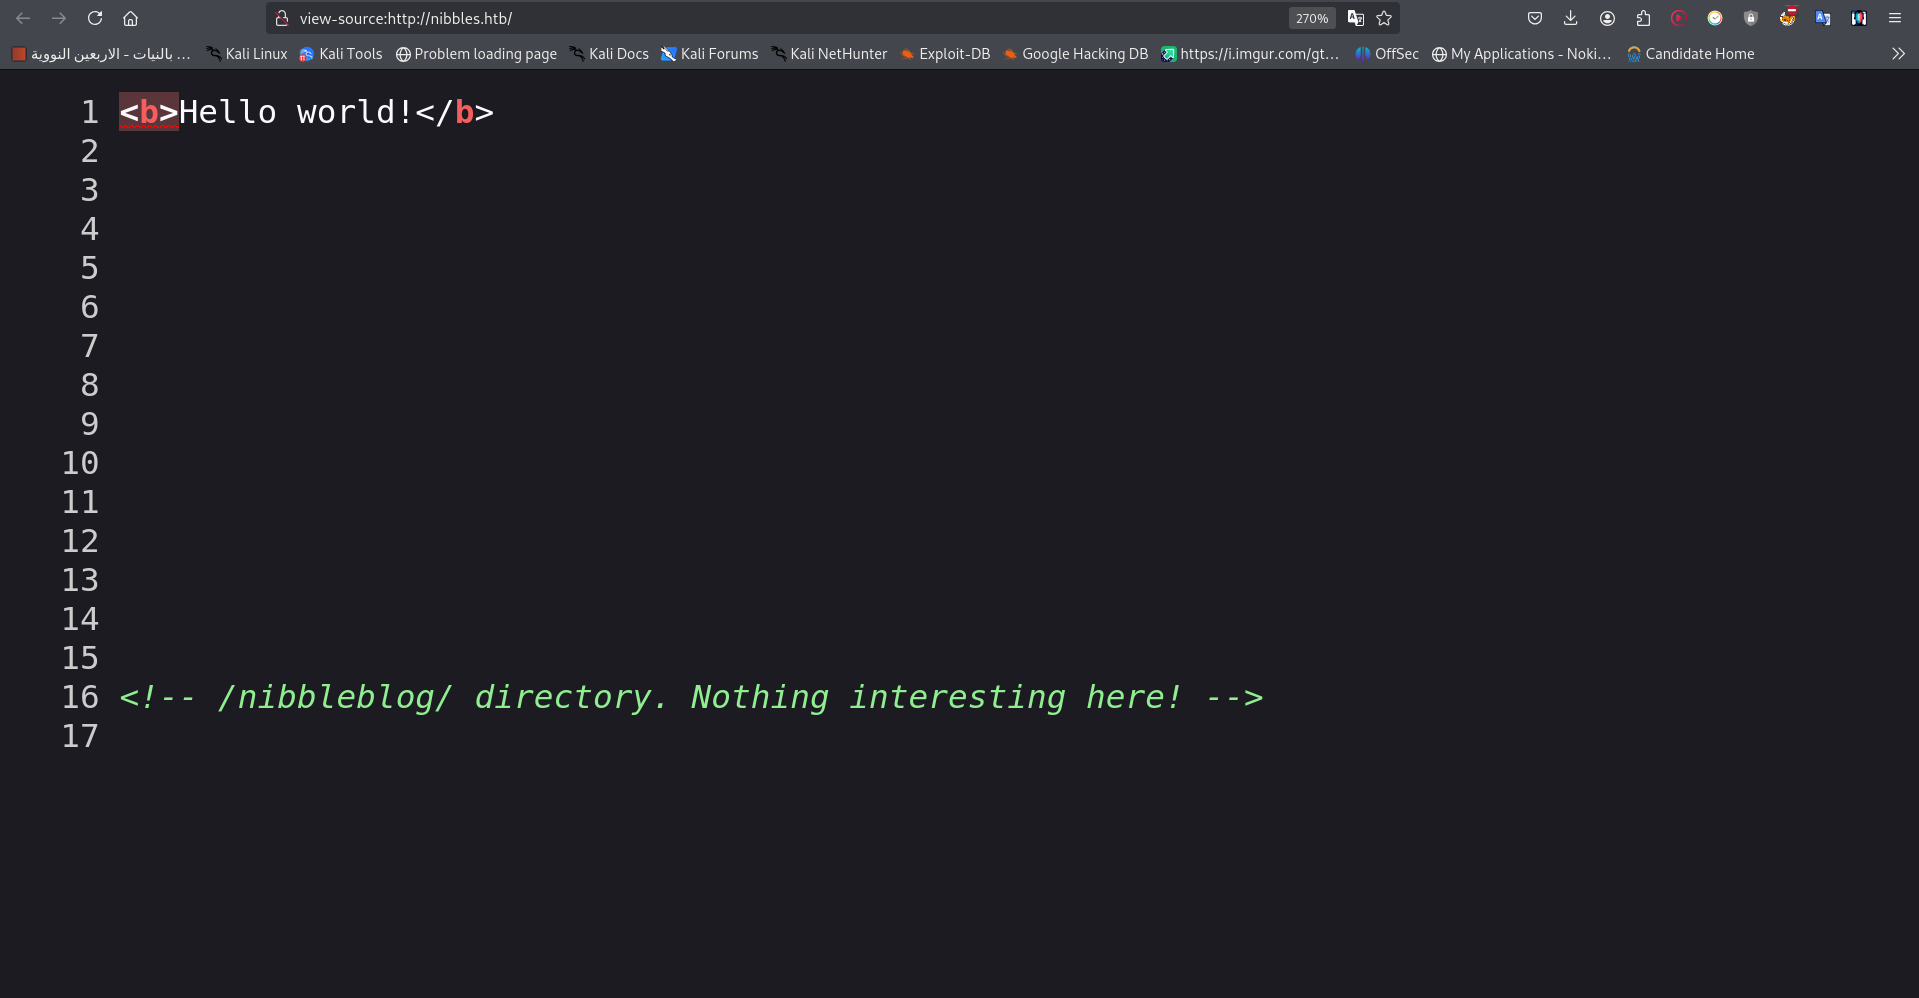
Task: Open the Kali Linux bookmark
Action: [247, 54]
